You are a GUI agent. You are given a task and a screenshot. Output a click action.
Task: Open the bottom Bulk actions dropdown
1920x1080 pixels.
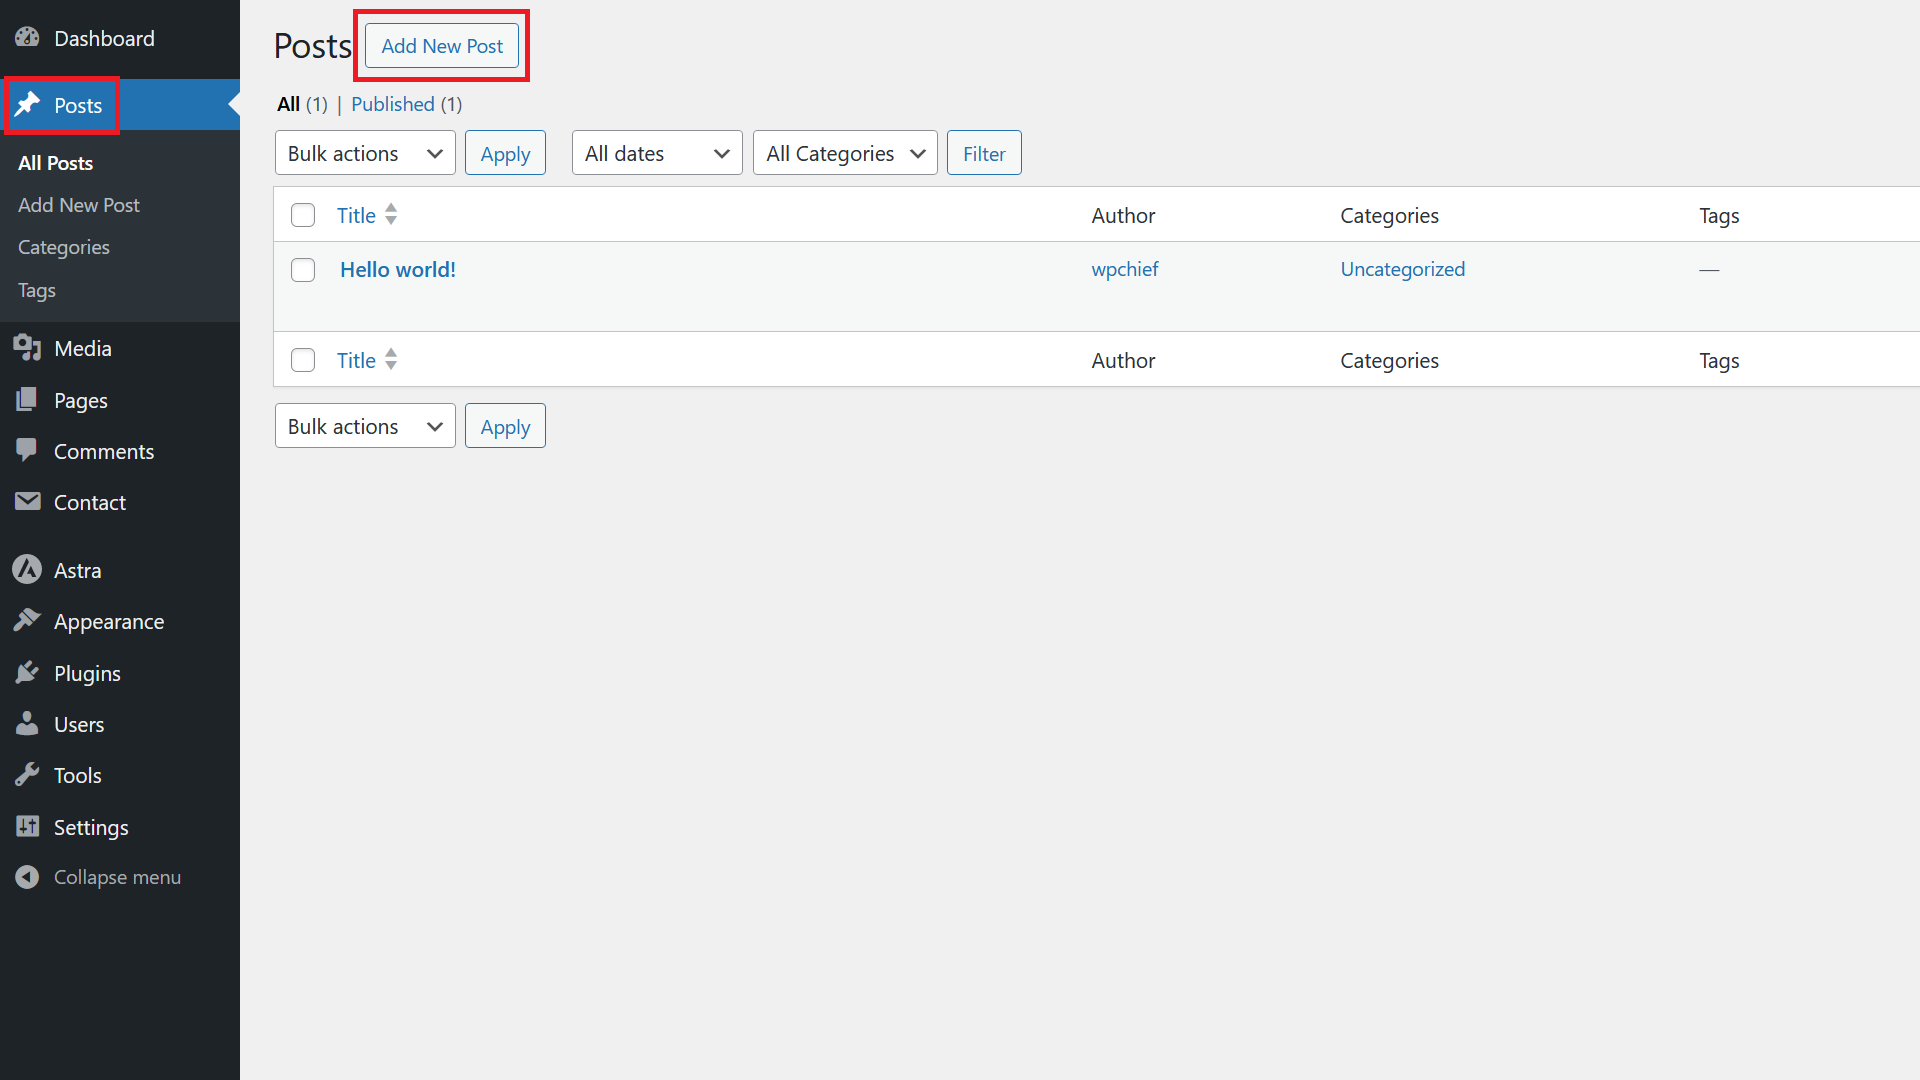coord(365,426)
